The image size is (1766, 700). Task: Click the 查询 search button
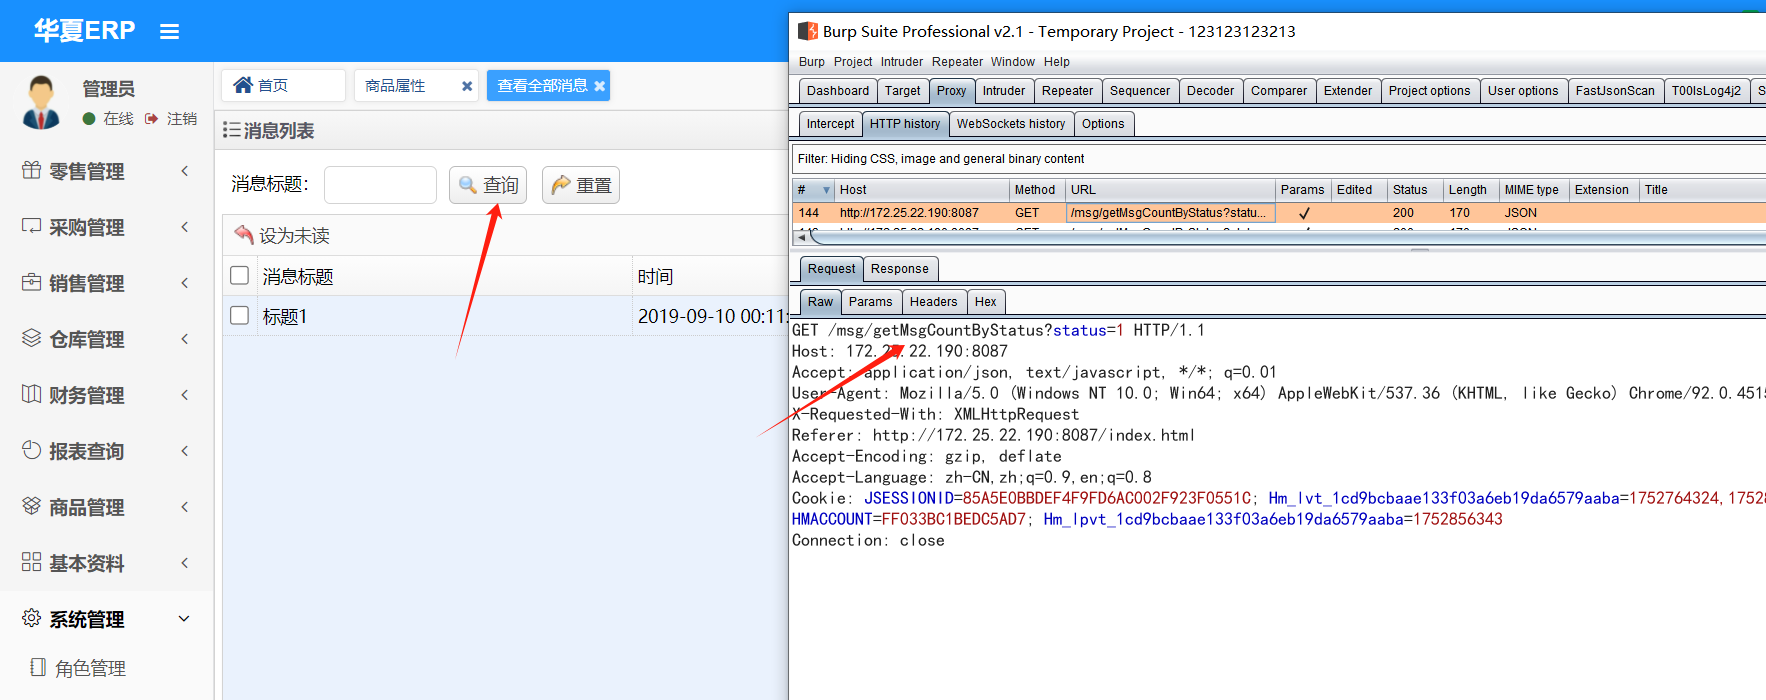488,185
